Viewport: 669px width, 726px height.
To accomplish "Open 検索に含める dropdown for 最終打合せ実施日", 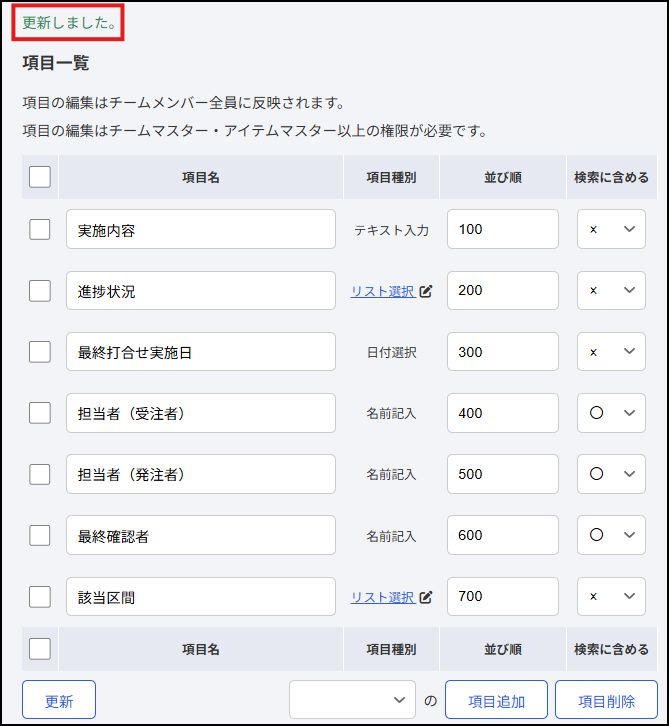I will pyautogui.click(x=611, y=351).
